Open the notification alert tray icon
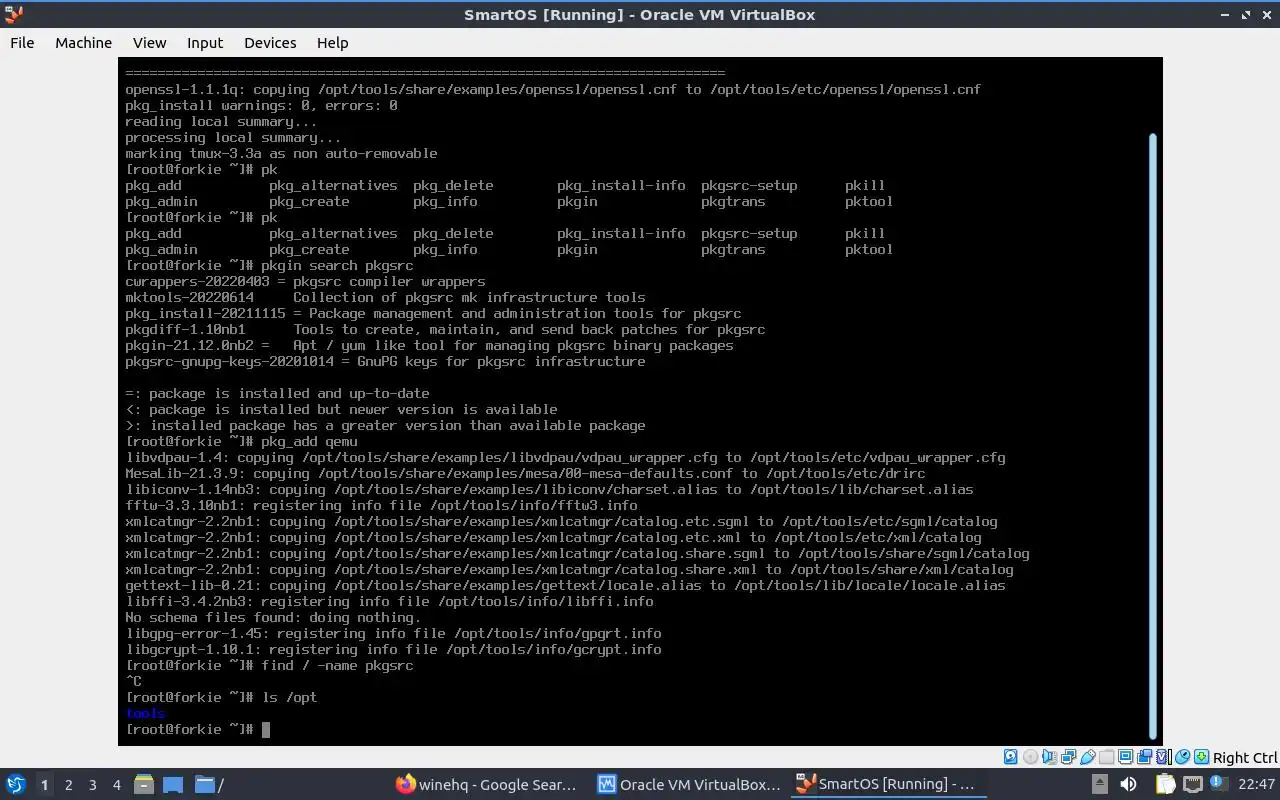The width and height of the screenshot is (1280, 800). [x=1219, y=782]
